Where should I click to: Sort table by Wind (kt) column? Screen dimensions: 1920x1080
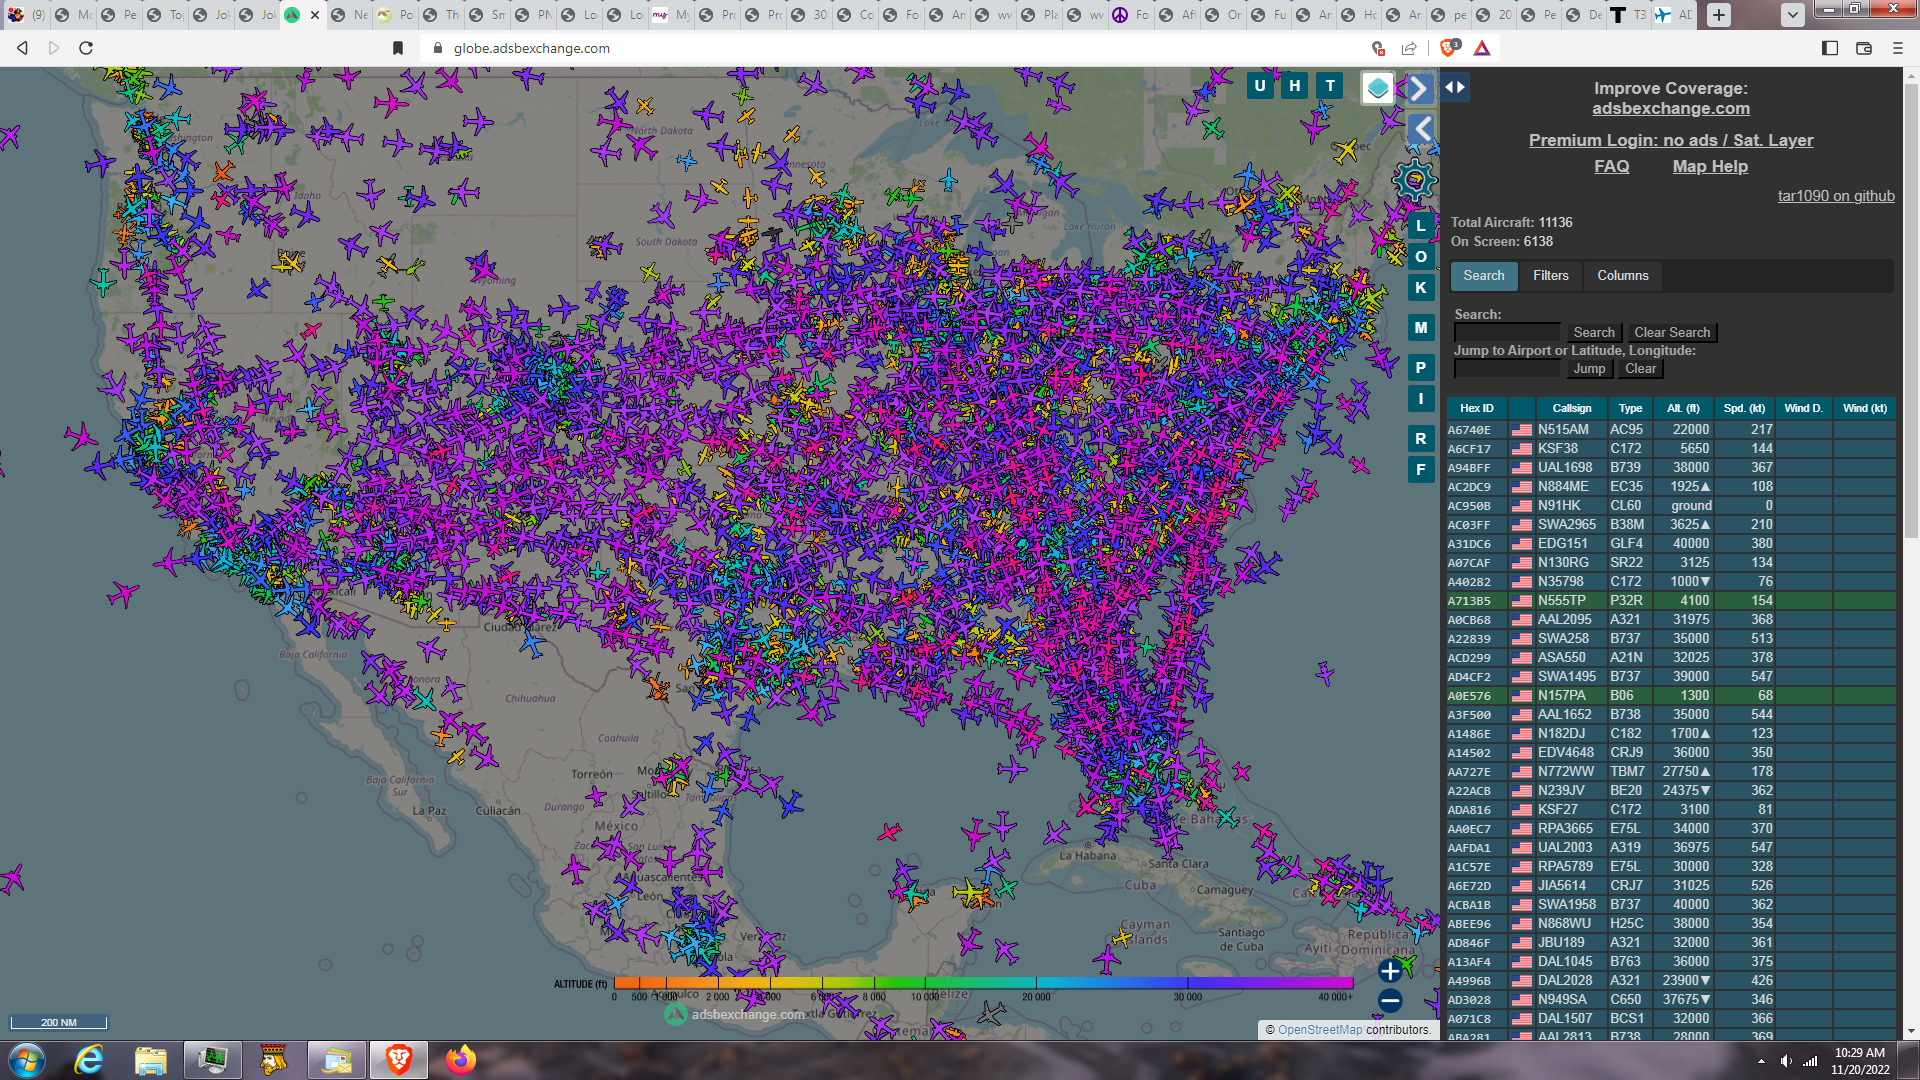click(x=1864, y=408)
